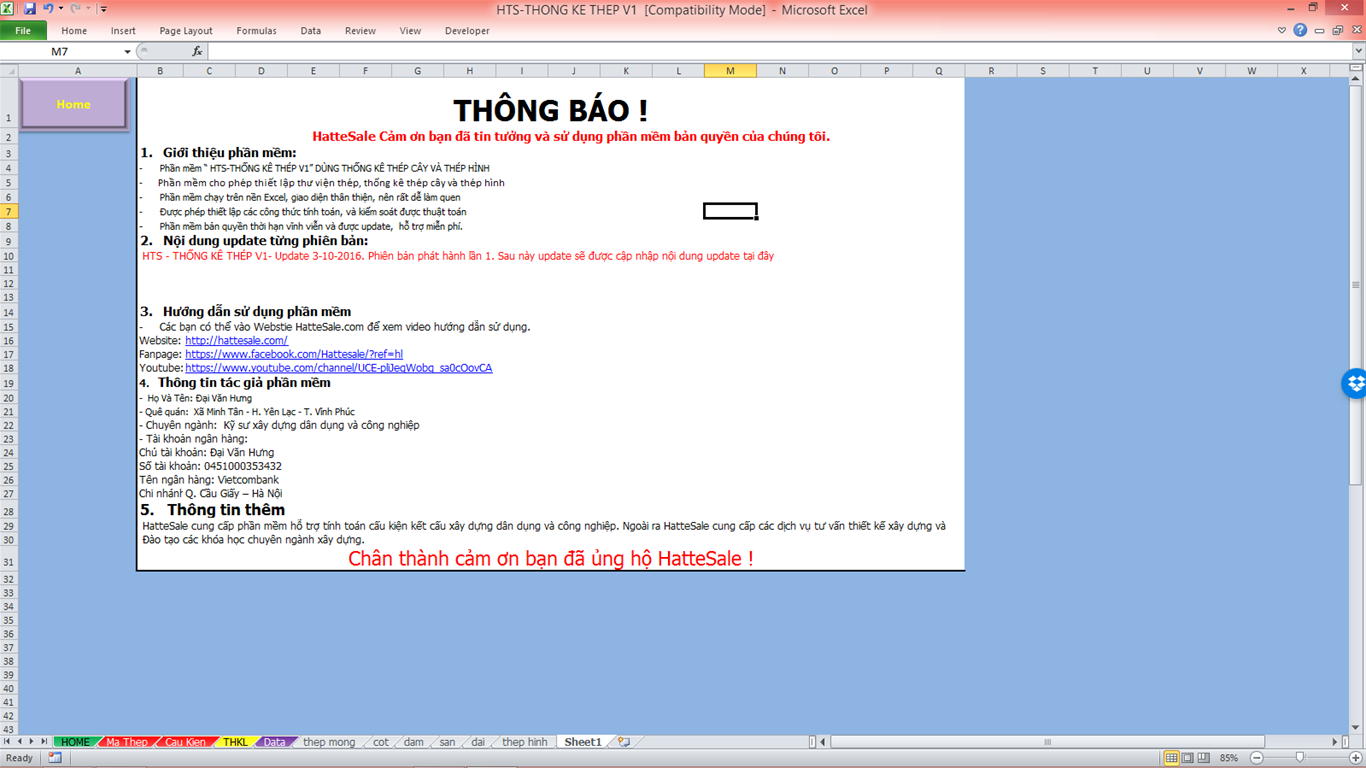Open the File tab
Image resolution: width=1366 pixels, height=768 pixels.
[23, 31]
